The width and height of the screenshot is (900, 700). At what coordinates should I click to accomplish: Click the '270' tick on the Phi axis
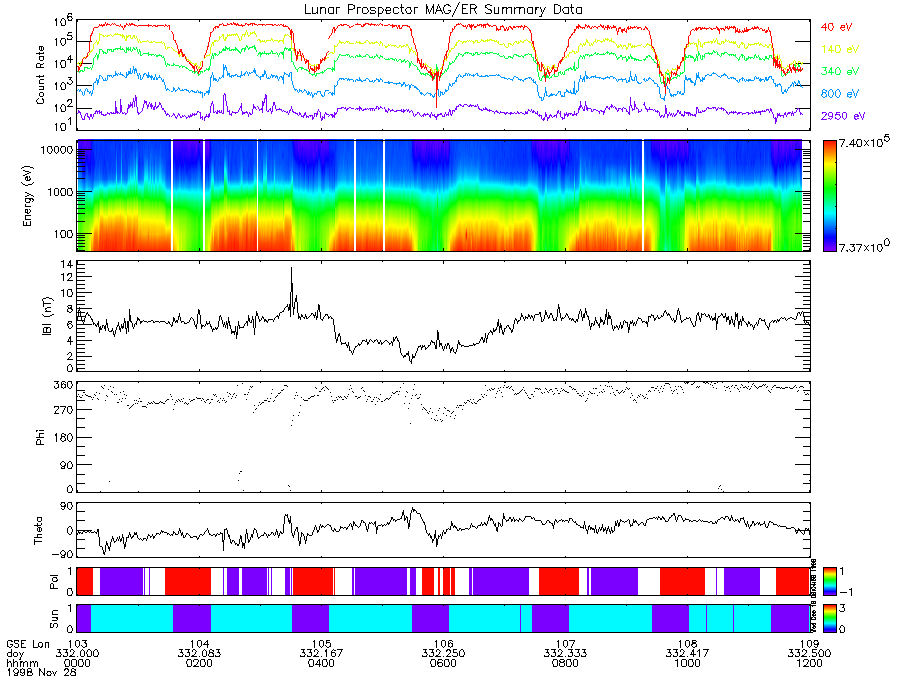(x=64, y=410)
